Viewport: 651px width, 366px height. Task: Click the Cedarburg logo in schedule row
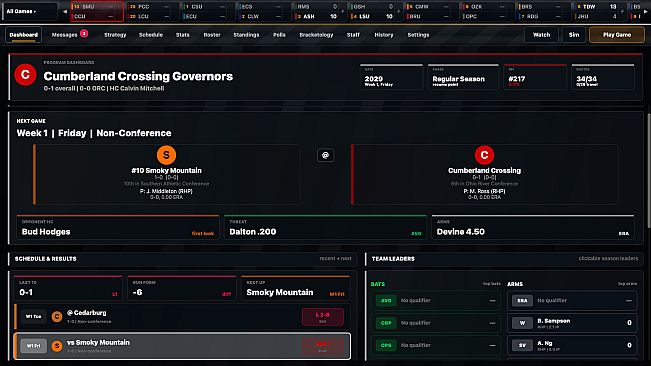[x=57, y=317]
